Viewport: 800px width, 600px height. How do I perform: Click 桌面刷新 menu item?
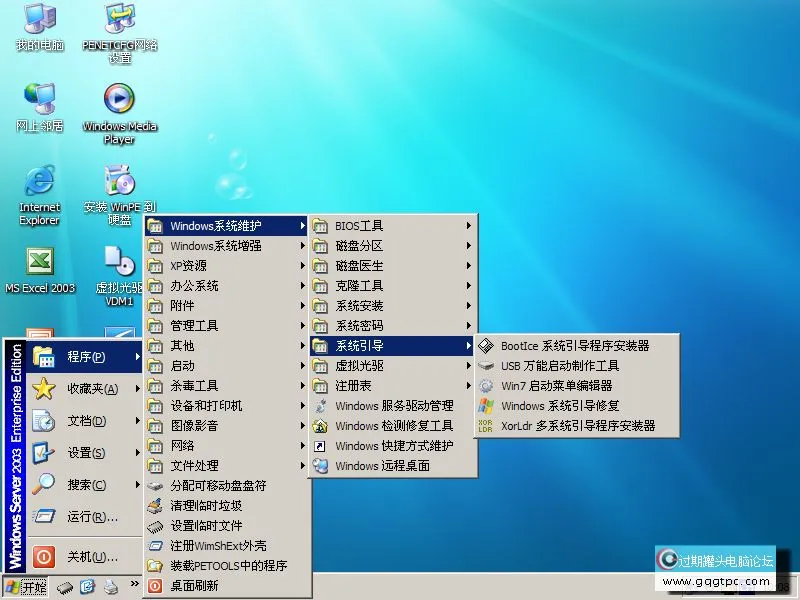194,586
